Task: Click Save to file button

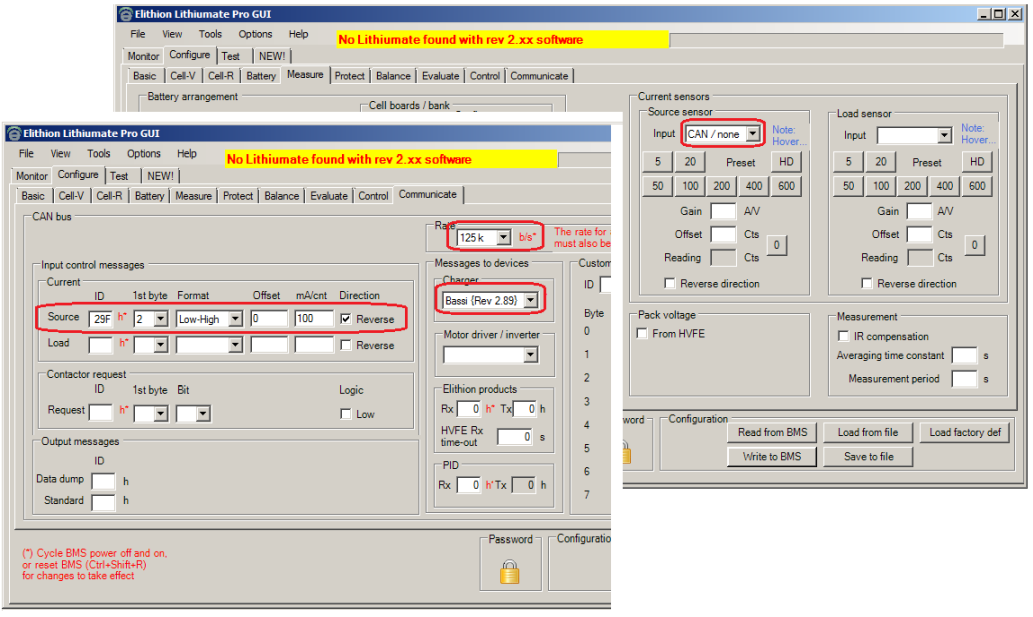Action: [868, 456]
